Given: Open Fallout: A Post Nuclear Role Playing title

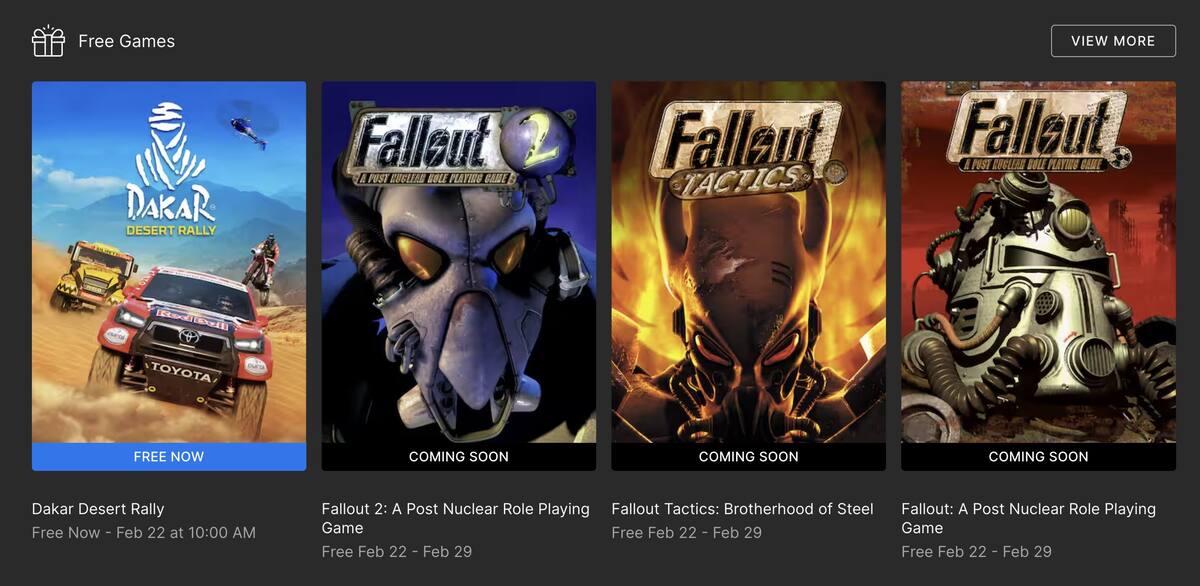Looking at the screenshot, I should (x=1029, y=518).
